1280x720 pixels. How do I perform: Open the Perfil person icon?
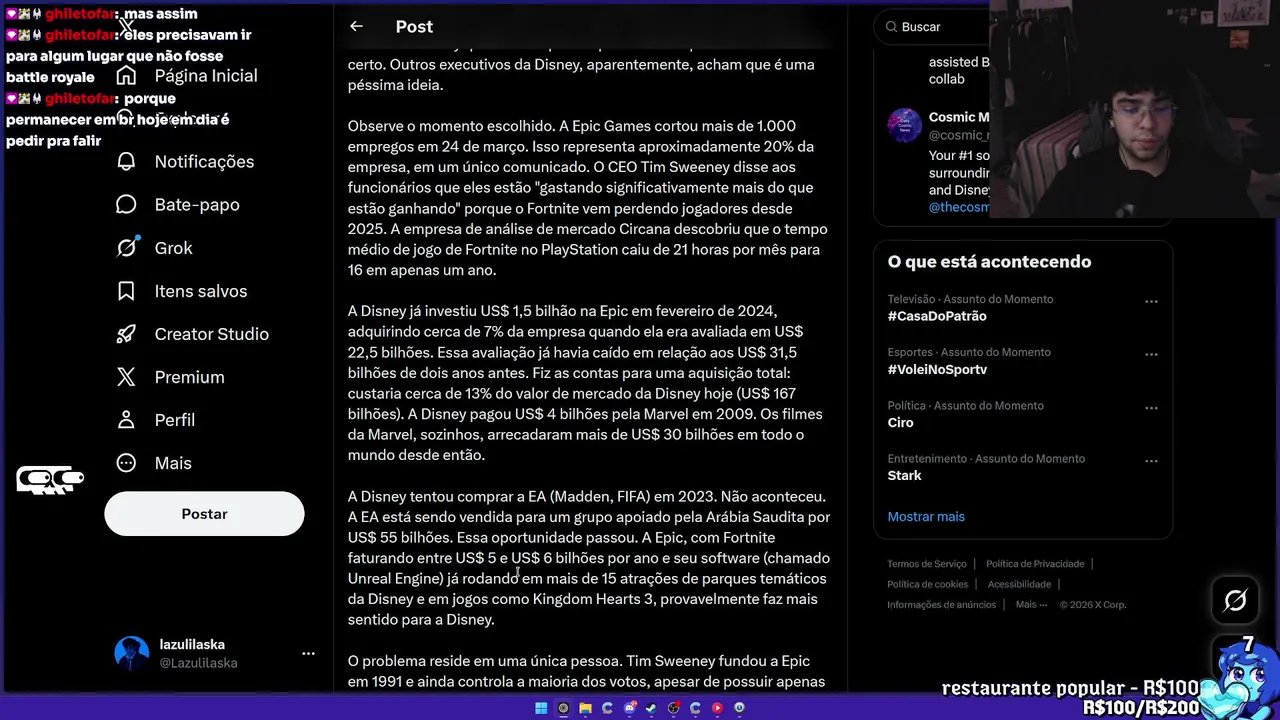pyautogui.click(x=126, y=420)
